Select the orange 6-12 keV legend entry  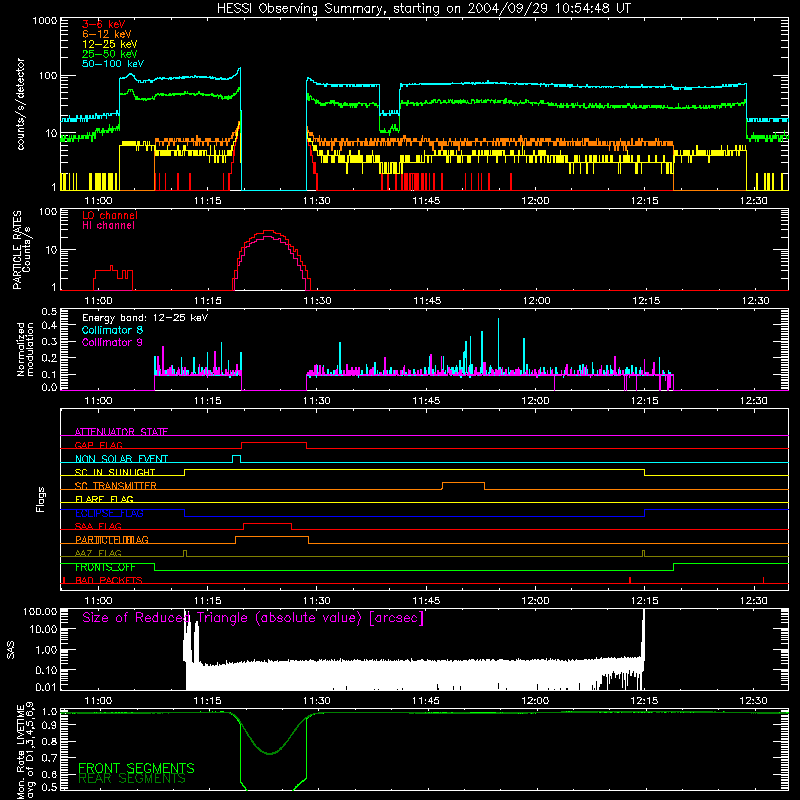click(106, 34)
